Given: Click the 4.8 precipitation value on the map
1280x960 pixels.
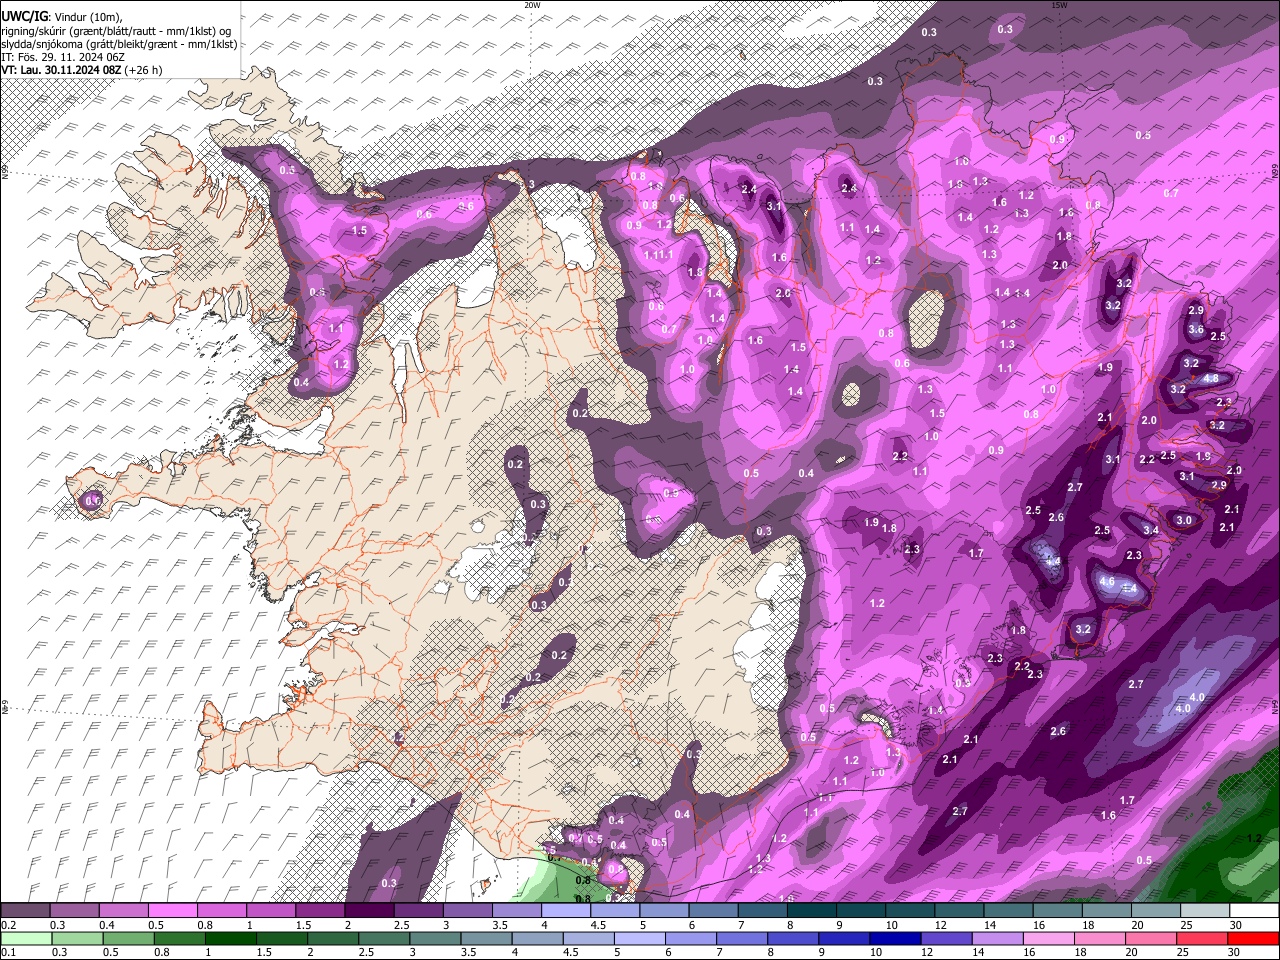Looking at the screenshot, I should pos(1210,379).
